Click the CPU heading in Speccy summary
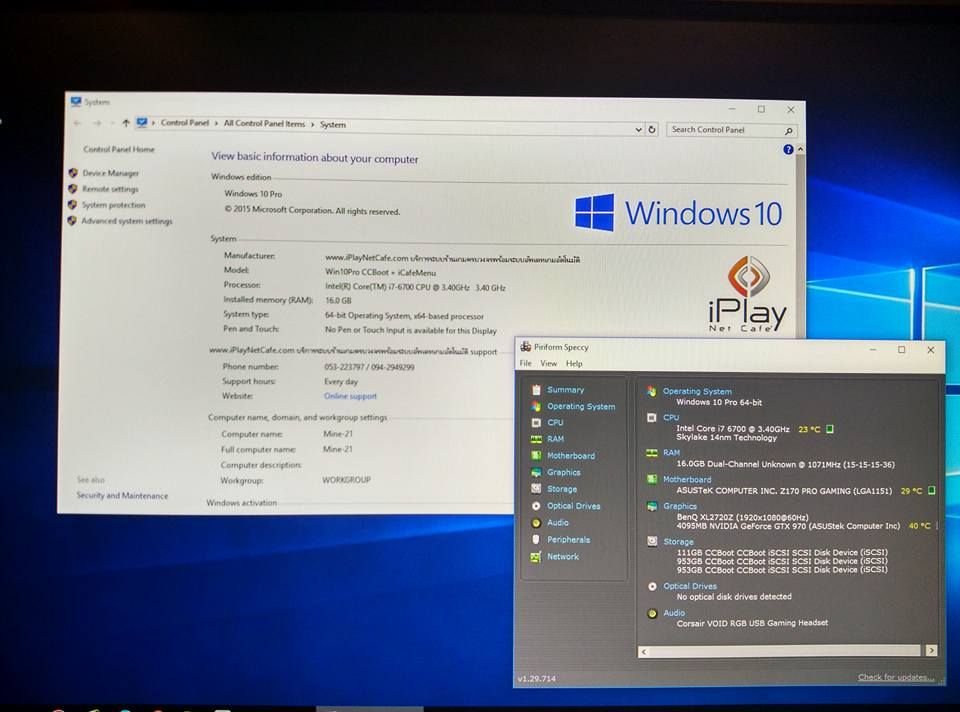 pyautogui.click(x=671, y=418)
